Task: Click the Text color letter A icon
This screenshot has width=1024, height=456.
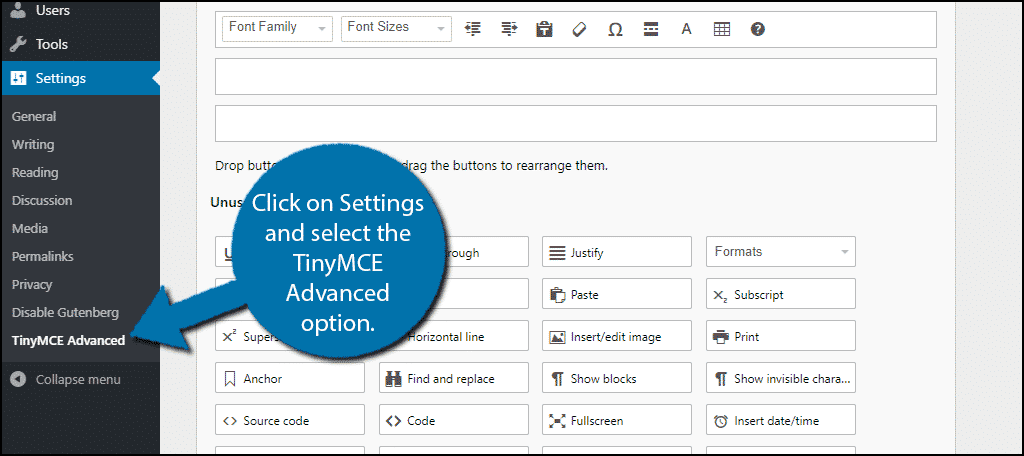Action: [x=686, y=29]
